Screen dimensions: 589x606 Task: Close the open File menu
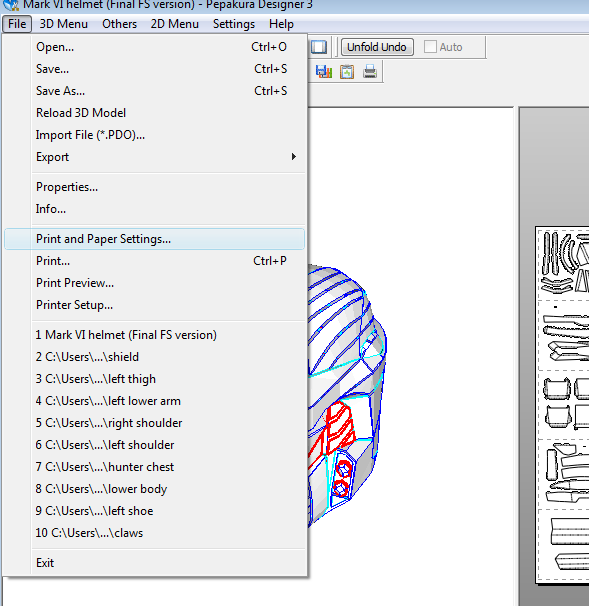click(17, 24)
